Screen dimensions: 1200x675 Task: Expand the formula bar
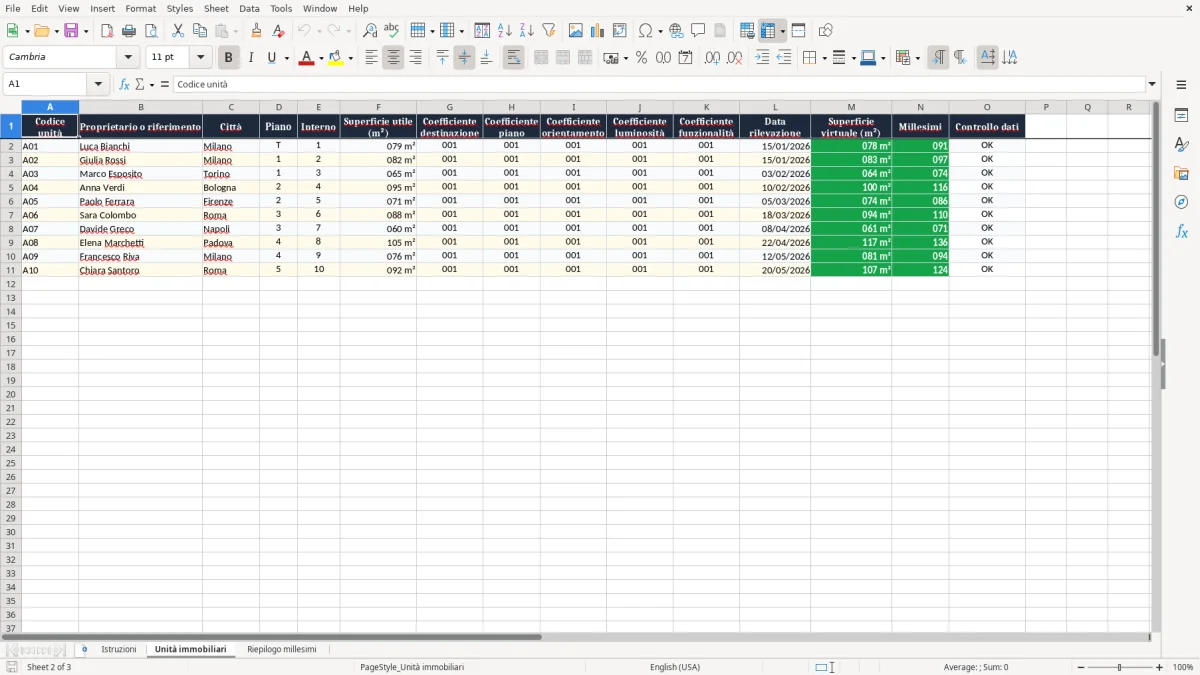[1152, 84]
